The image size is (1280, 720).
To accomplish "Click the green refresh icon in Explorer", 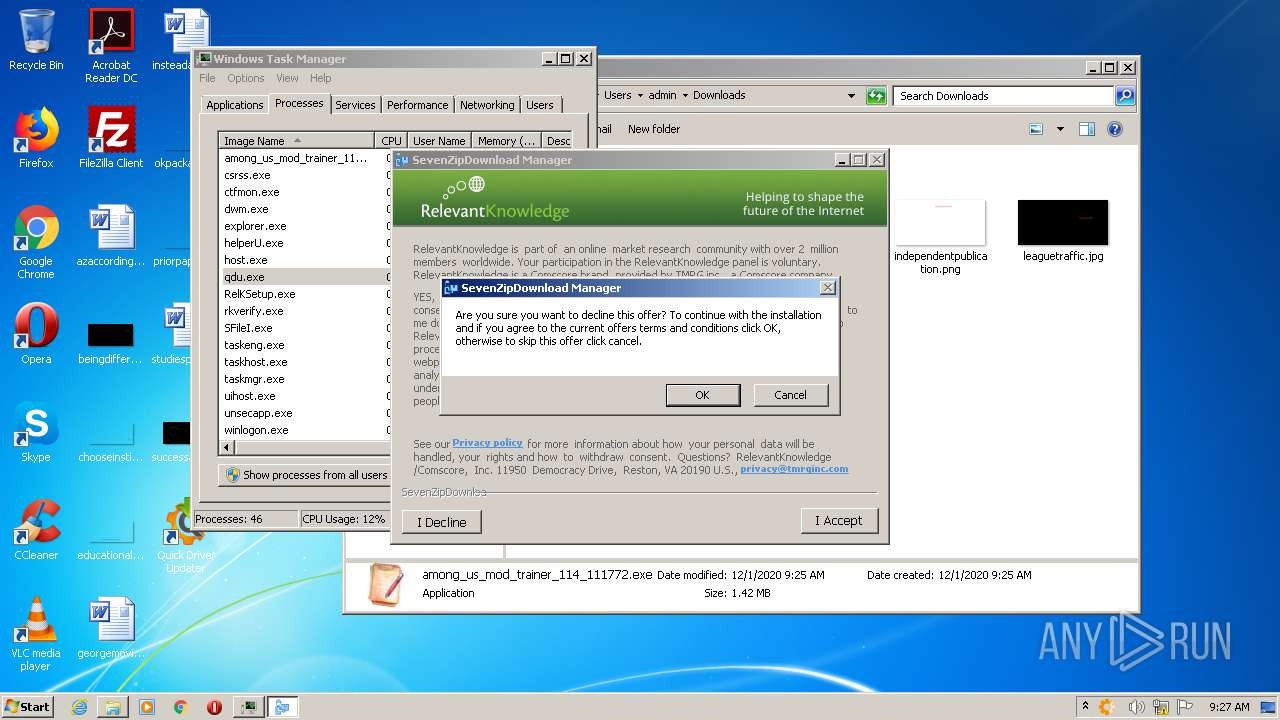I will [876, 96].
